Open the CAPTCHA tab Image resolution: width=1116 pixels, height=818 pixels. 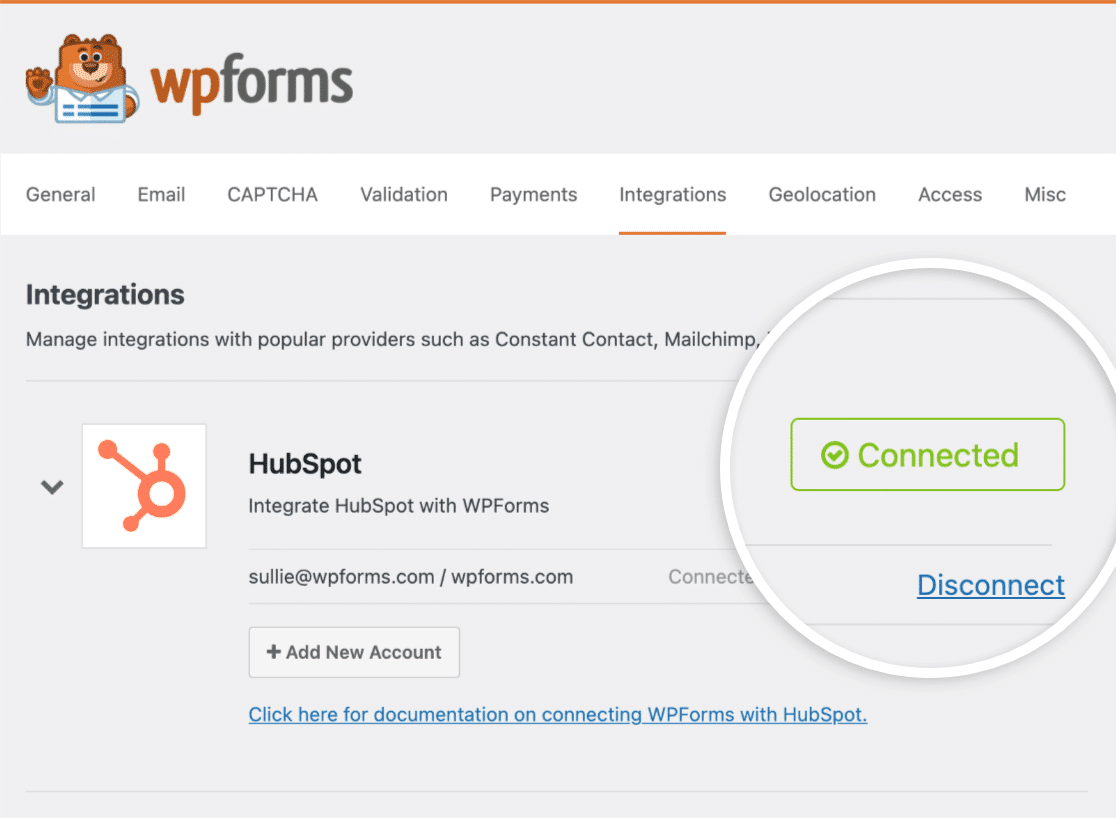point(272,195)
